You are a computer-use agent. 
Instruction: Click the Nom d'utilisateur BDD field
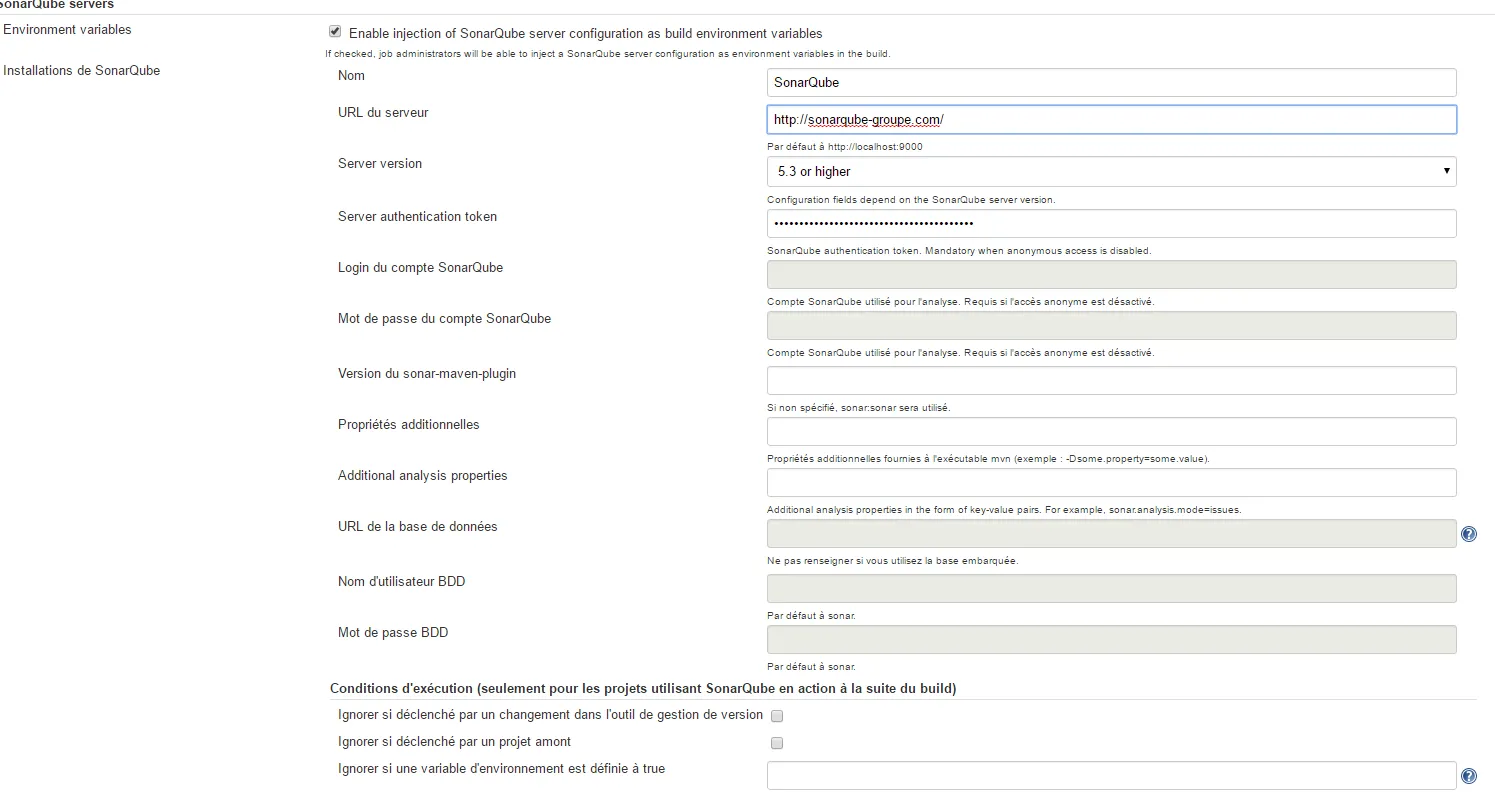click(1110, 588)
